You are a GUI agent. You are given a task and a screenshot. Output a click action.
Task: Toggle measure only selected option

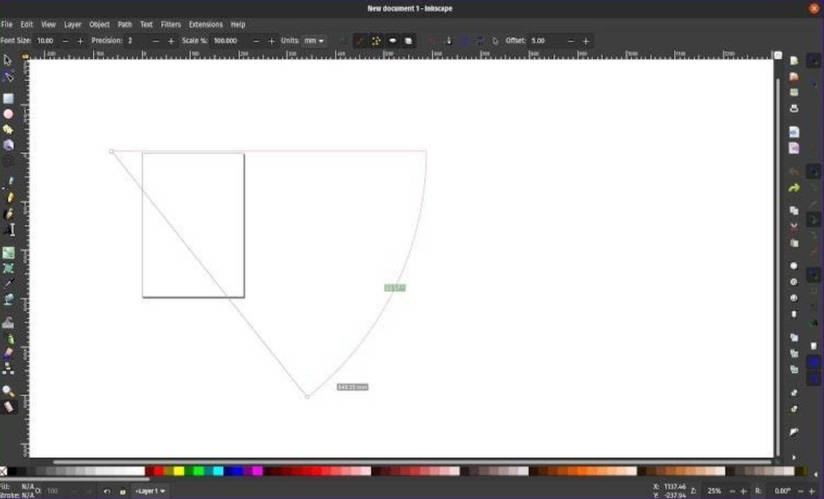361,41
